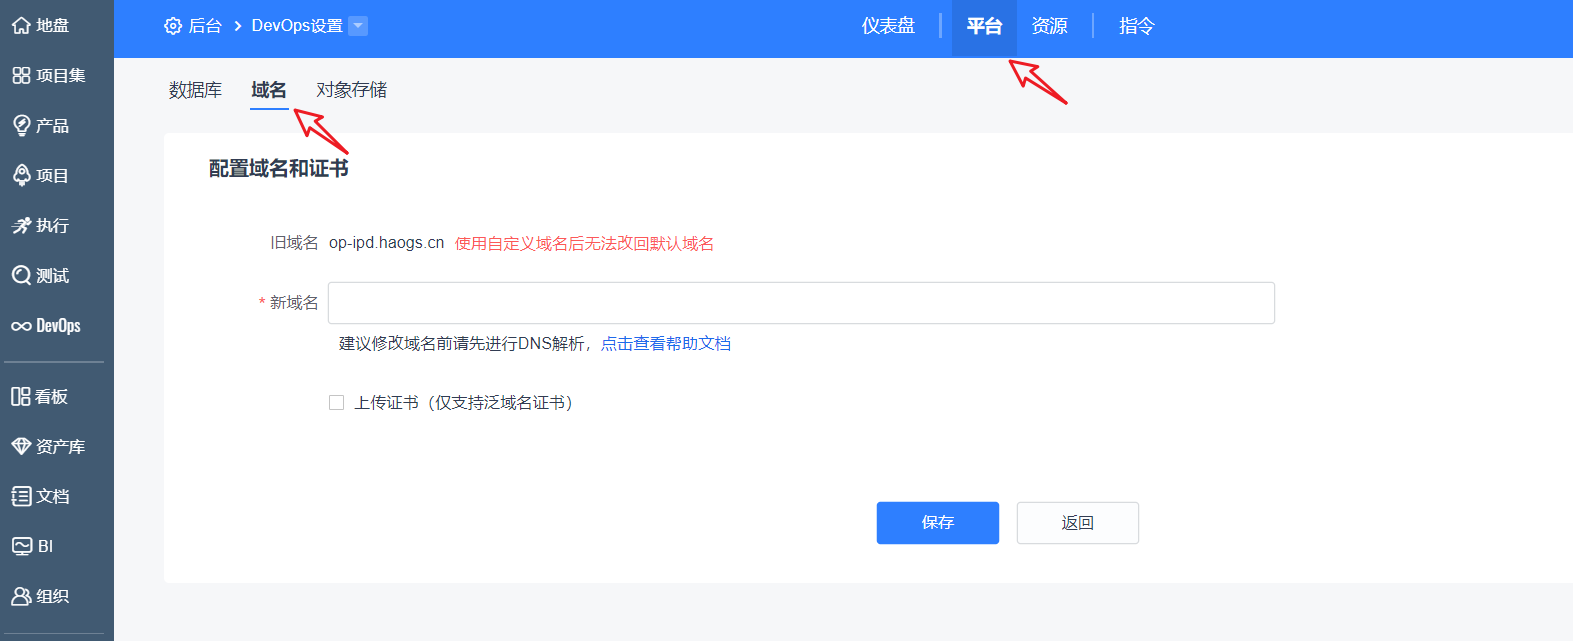Click the 保存 button
Screen dimensions: 1573x641
point(938,523)
